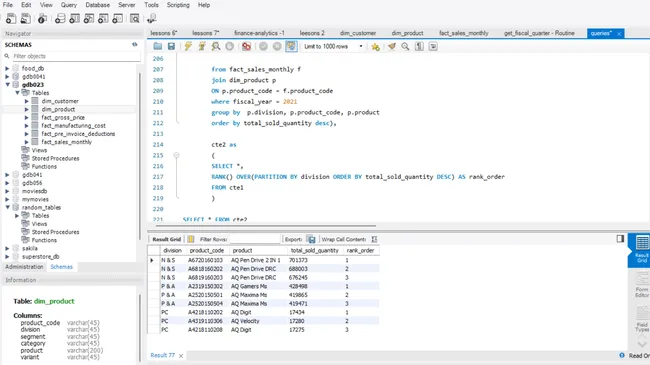Open the Form Editor side panel button

click(641, 284)
